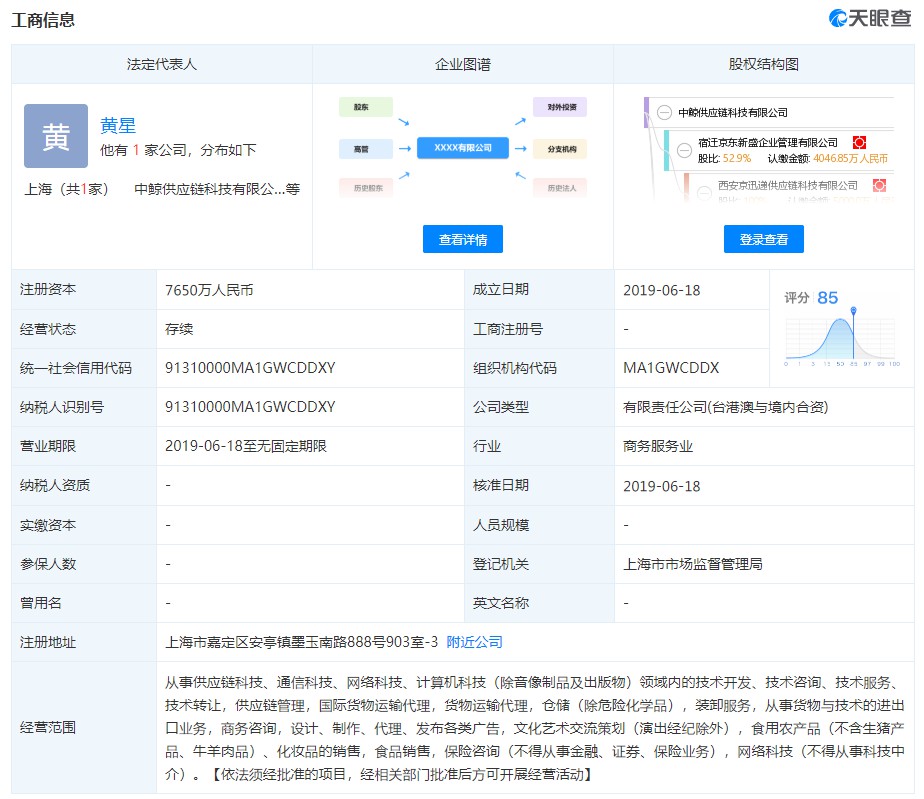The width and height of the screenshot is (924, 799).
Task: Open 附近公司 link
Action: (x=474, y=642)
